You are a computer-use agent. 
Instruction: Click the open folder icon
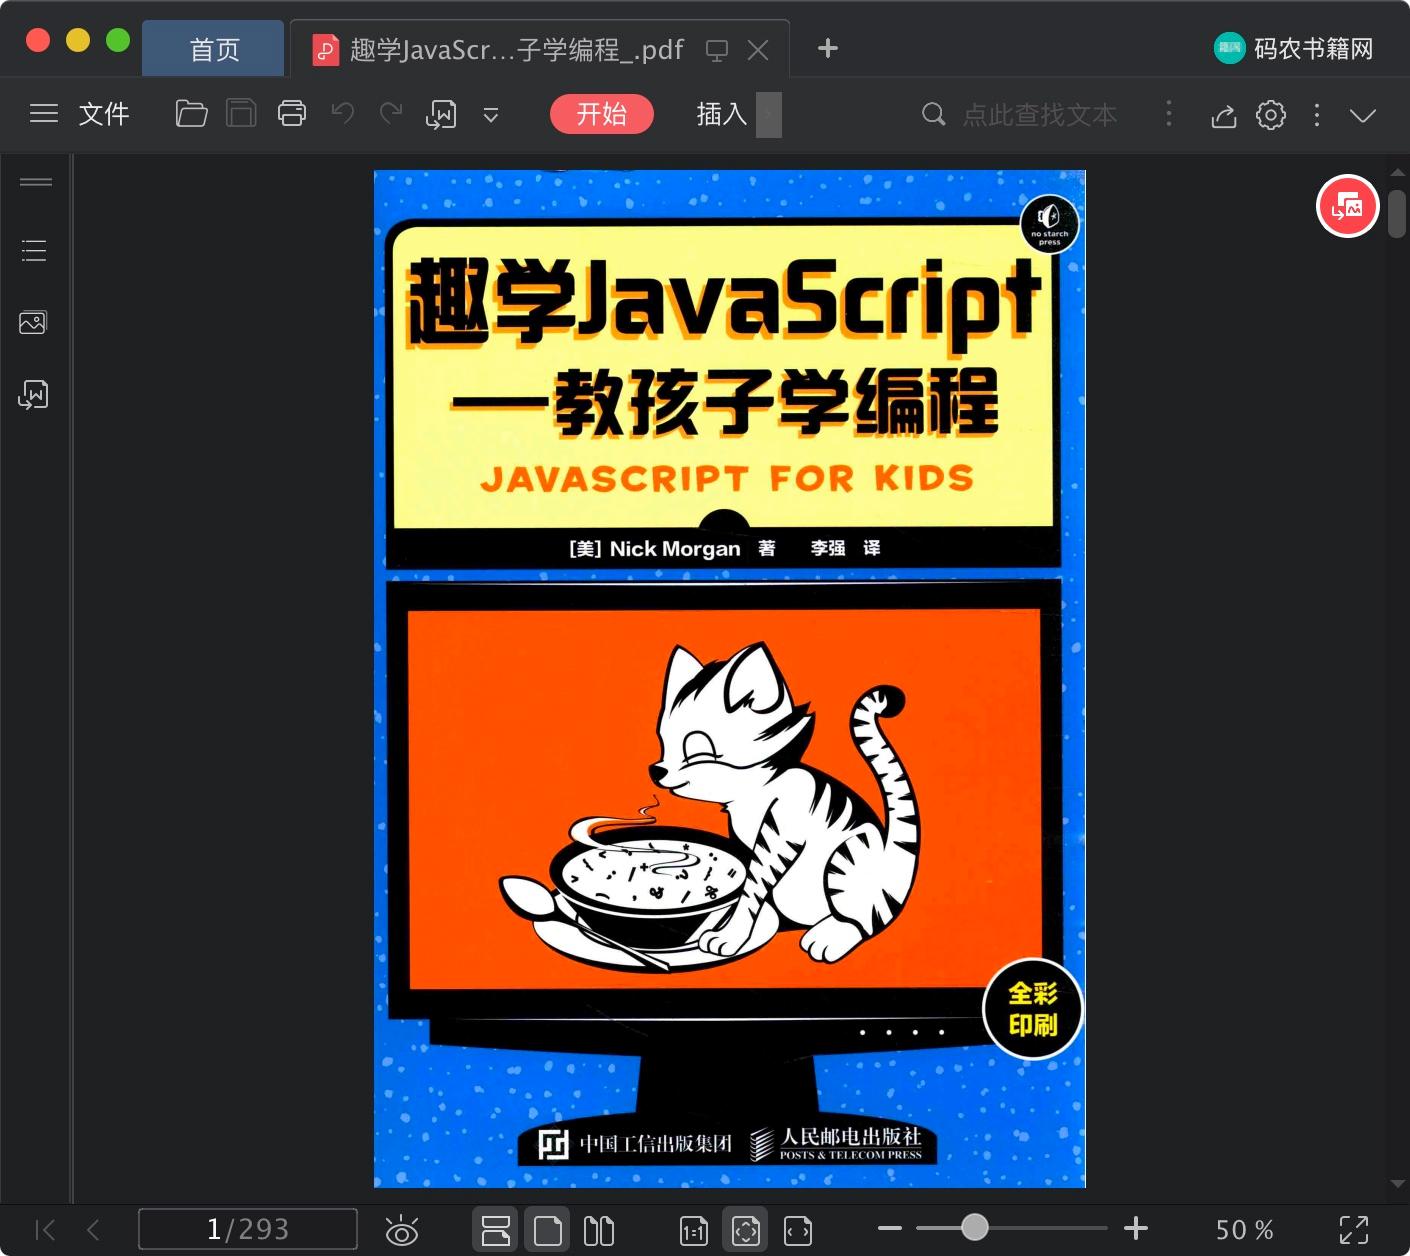coord(191,114)
